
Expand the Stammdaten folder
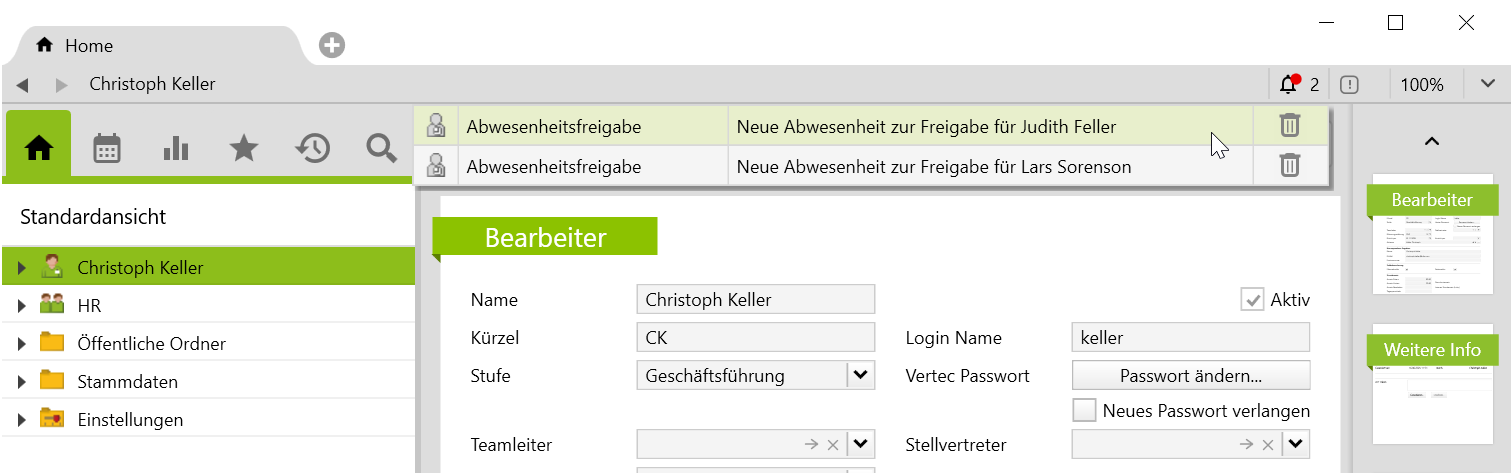point(22,382)
